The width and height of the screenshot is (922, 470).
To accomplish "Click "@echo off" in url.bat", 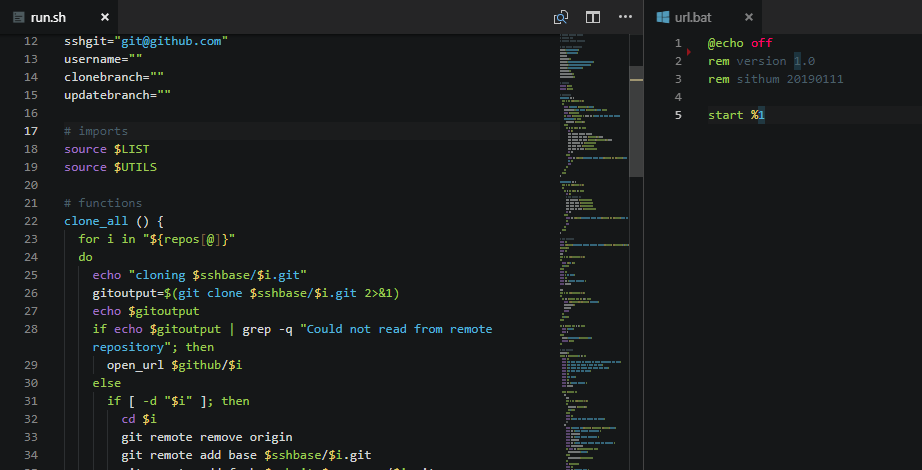I will (x=740, y=43).
